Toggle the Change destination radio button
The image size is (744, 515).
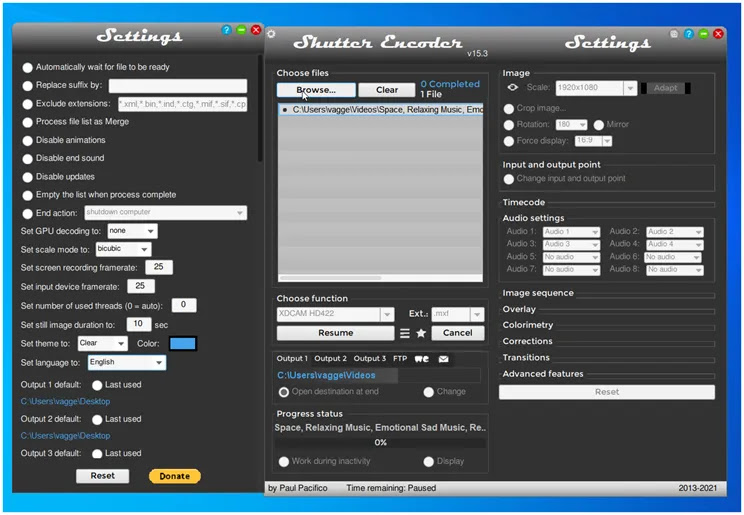click(428, 392)
